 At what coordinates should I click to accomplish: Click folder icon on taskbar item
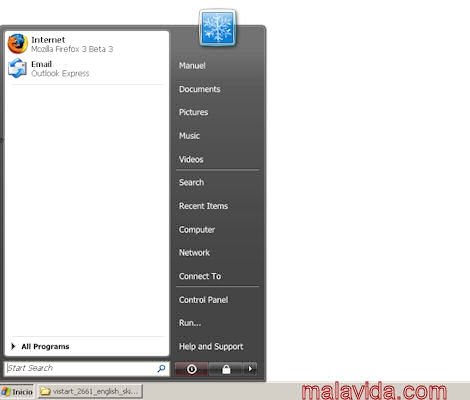tap(45, 391)
